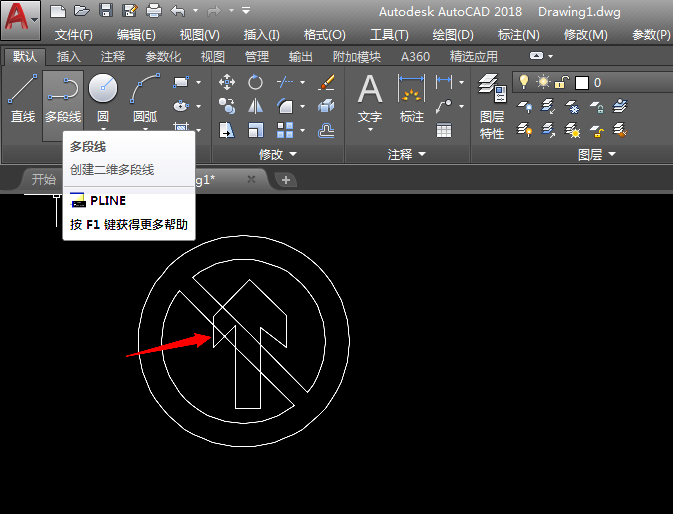The image size is (673, 514).
Task: Toggle the layer on/off lightbulb
Action: click(x=523, y=82)
